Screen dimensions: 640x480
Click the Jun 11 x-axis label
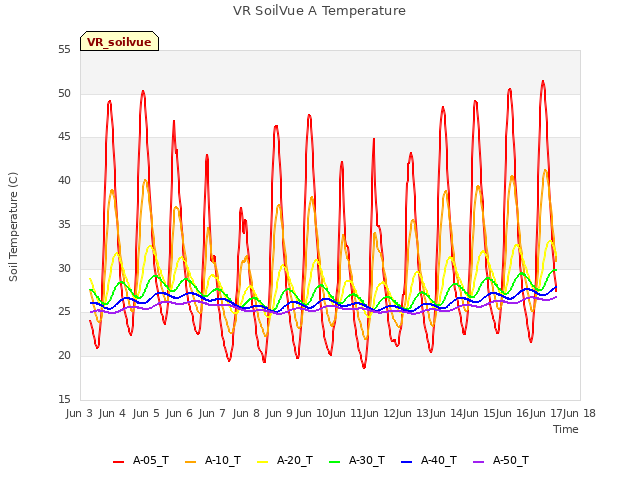346,413
